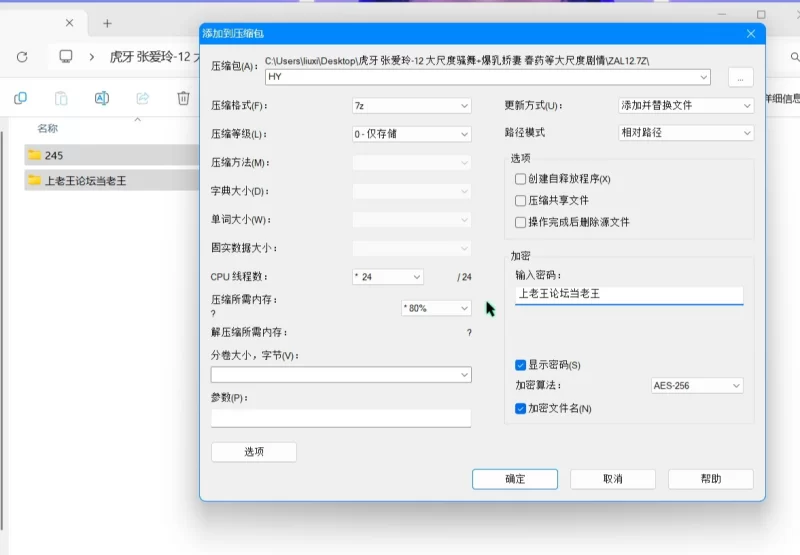This screenshot has width=800, height=555.
Task: Close the current Explorer tab
Action: [x=69, y=23]
